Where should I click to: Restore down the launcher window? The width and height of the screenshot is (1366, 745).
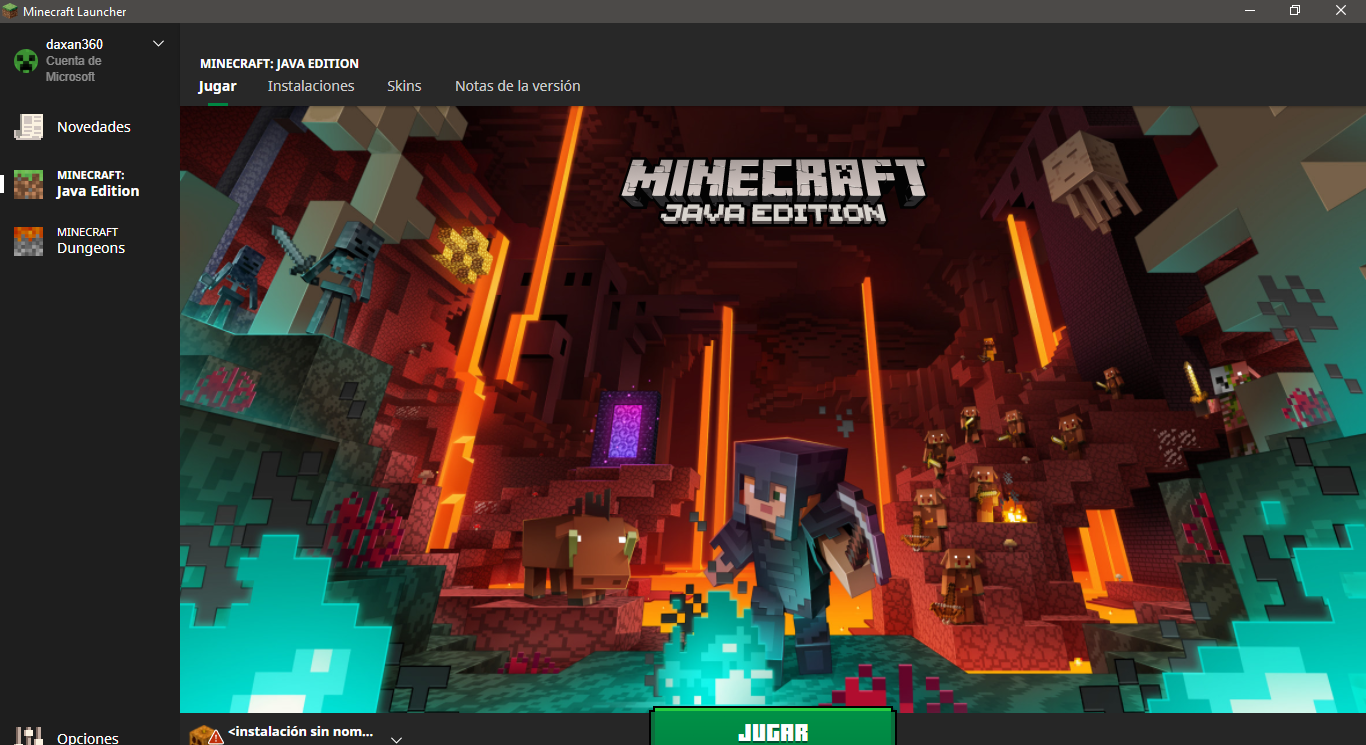point(1295,11)
